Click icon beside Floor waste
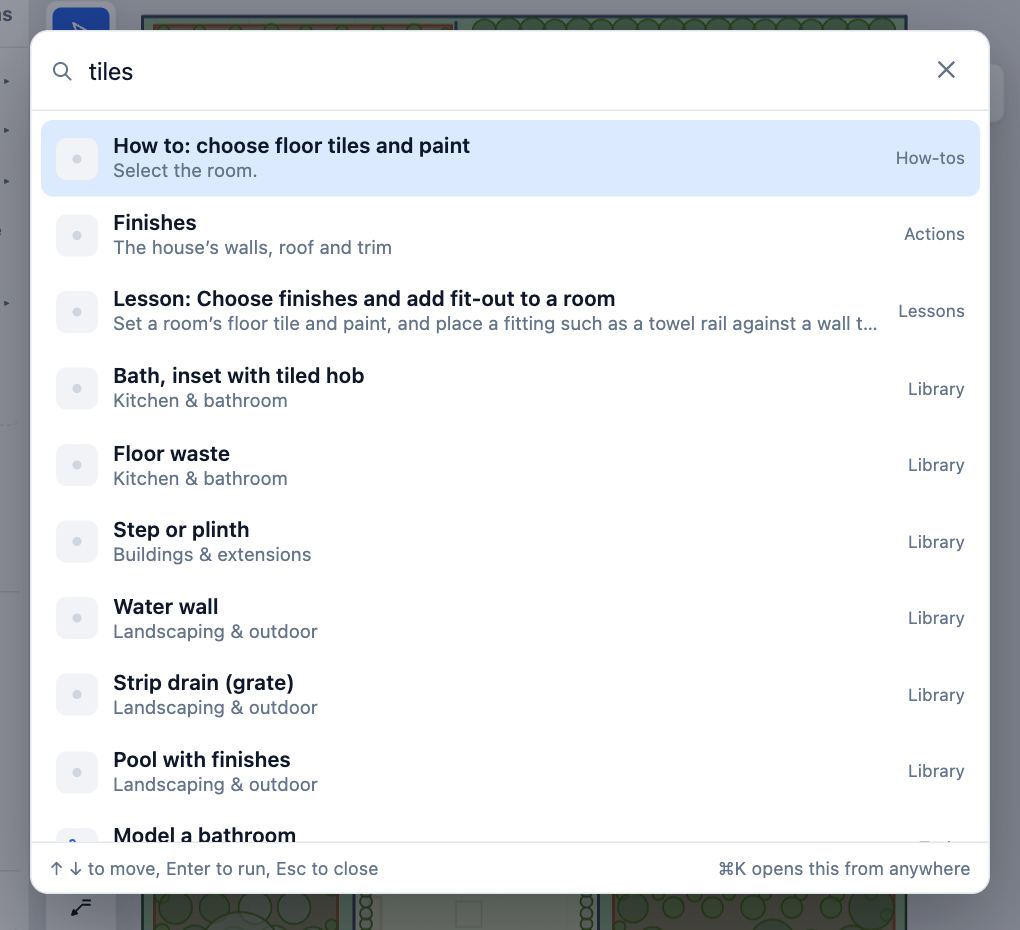1020x930 pixels. 77,465
